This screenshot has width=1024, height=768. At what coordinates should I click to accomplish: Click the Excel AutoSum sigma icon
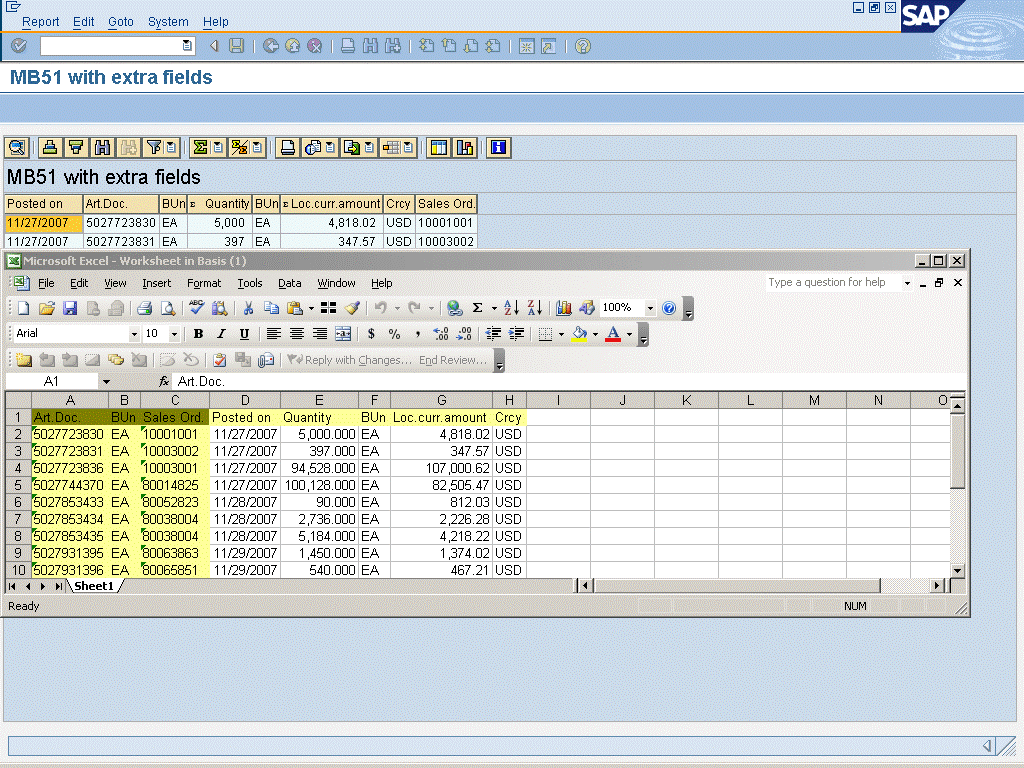click(477, 308)
